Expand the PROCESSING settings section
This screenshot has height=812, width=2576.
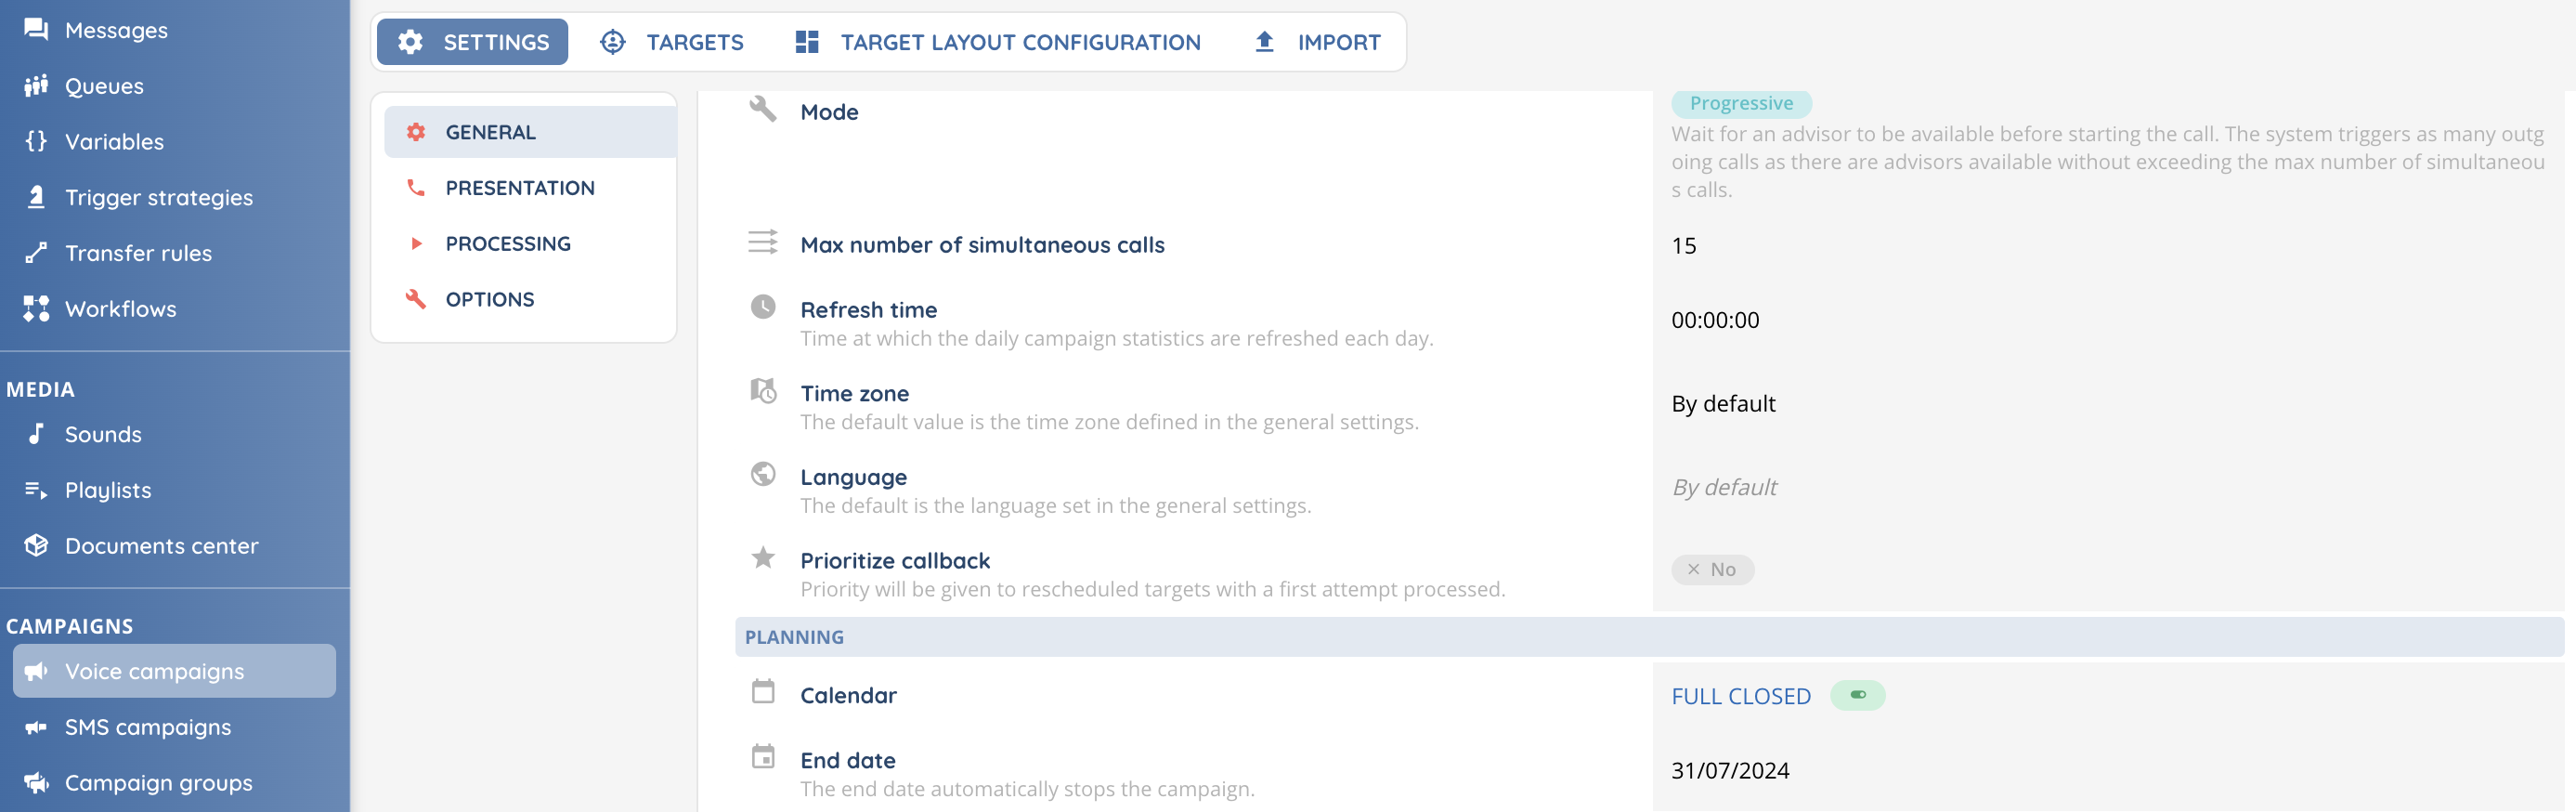tap(508, 244)
